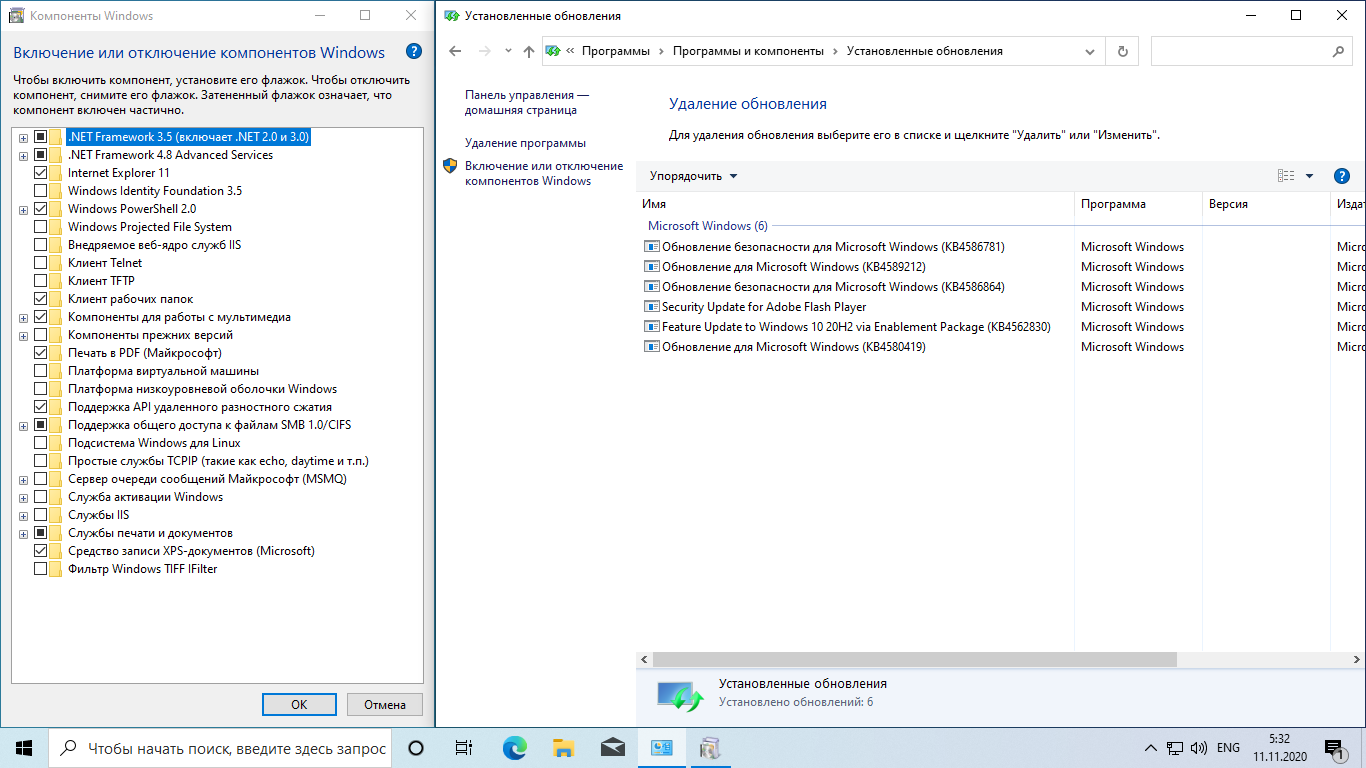The width and height of the screenshot is (1366, 768).
Task: Click shield icon beside Включение или отключение компонентов
Action: (x=450, y=166)
